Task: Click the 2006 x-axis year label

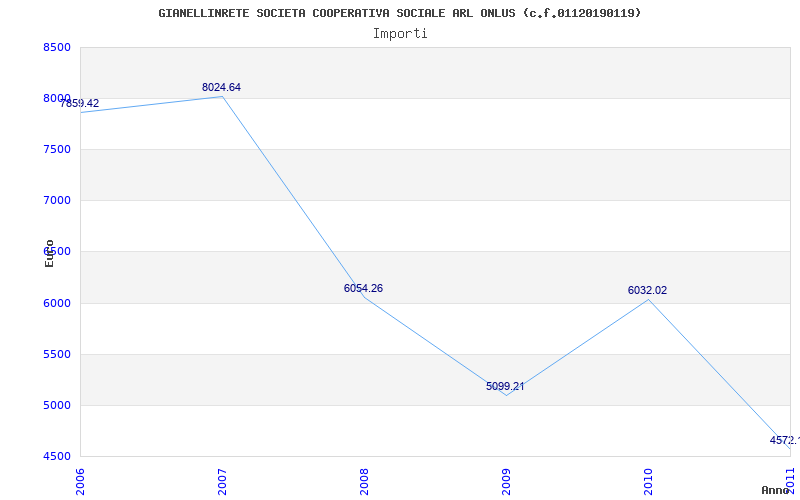Action: pyautogui.click(x=80, y=482)
